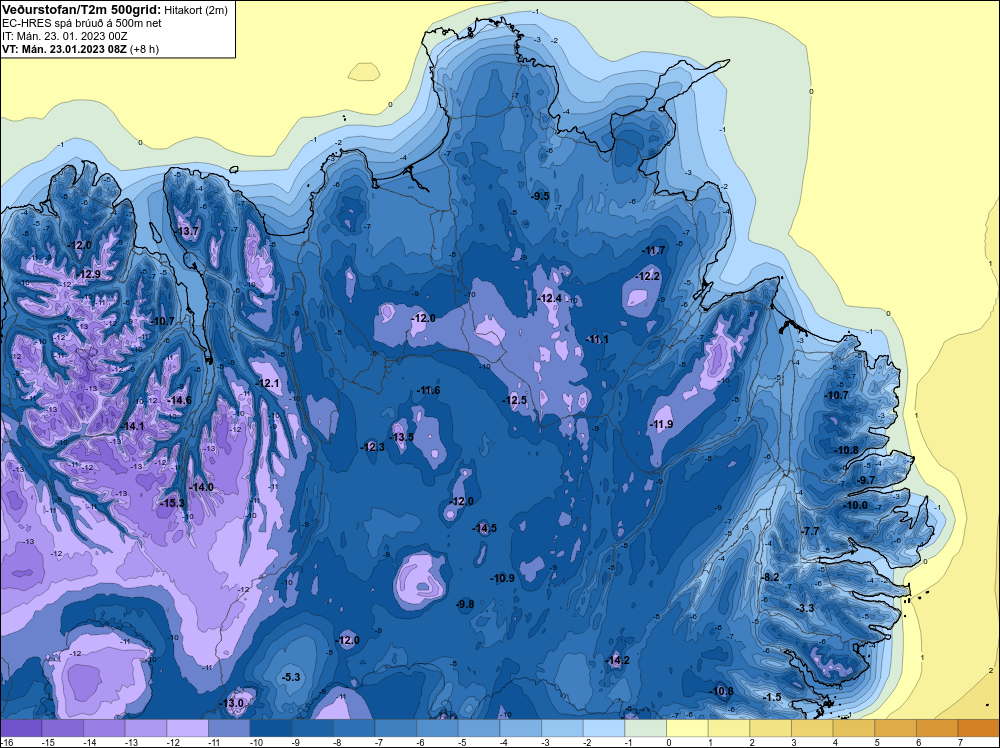Click the -11.7 temperature label

click(x=653, y=251)
